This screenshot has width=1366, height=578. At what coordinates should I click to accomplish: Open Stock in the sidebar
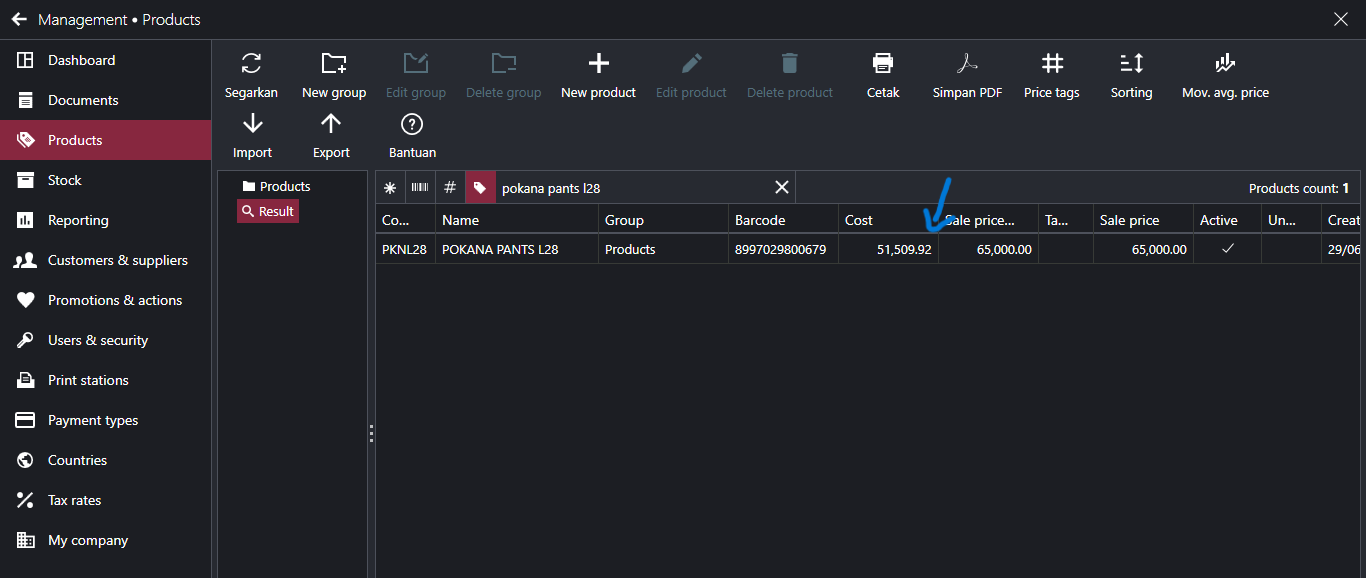click(64, 180)
